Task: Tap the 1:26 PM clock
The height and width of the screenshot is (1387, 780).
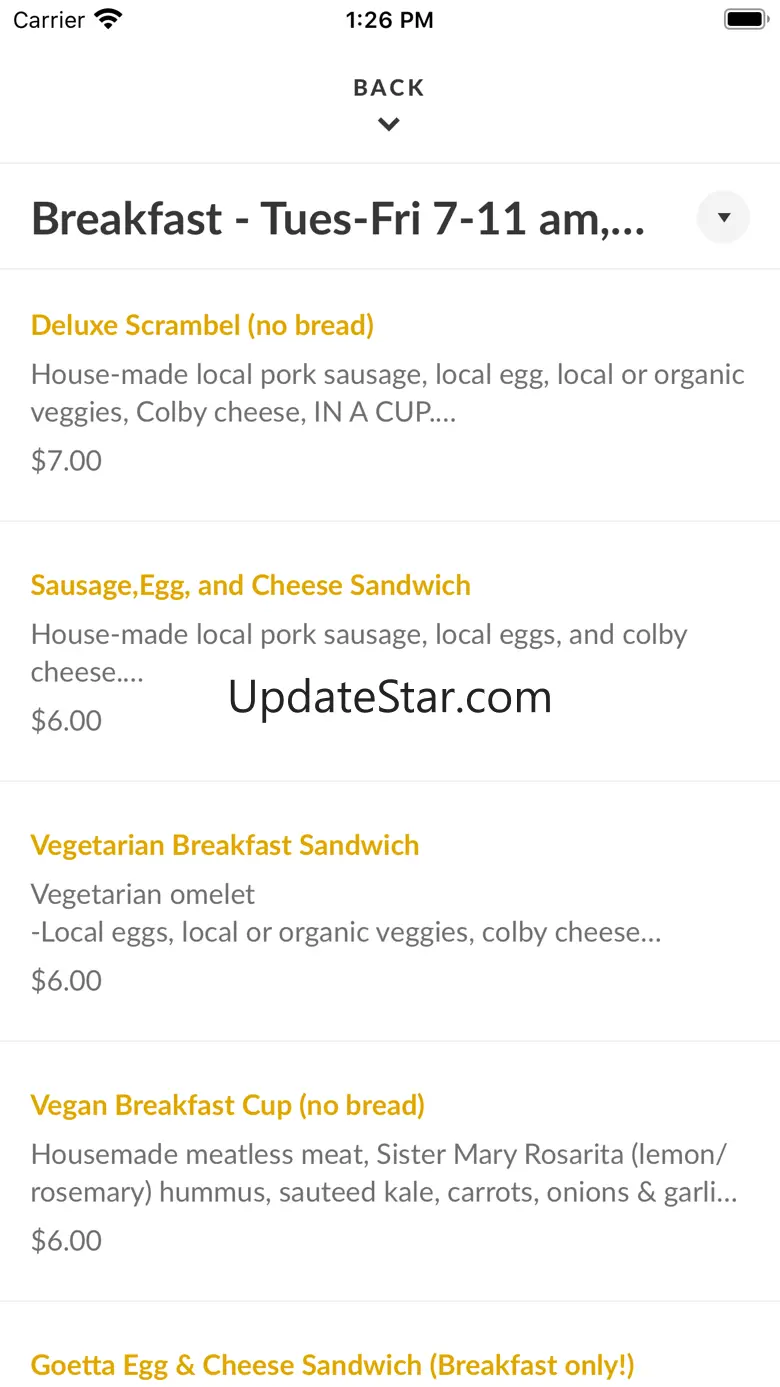Action: 389,20
